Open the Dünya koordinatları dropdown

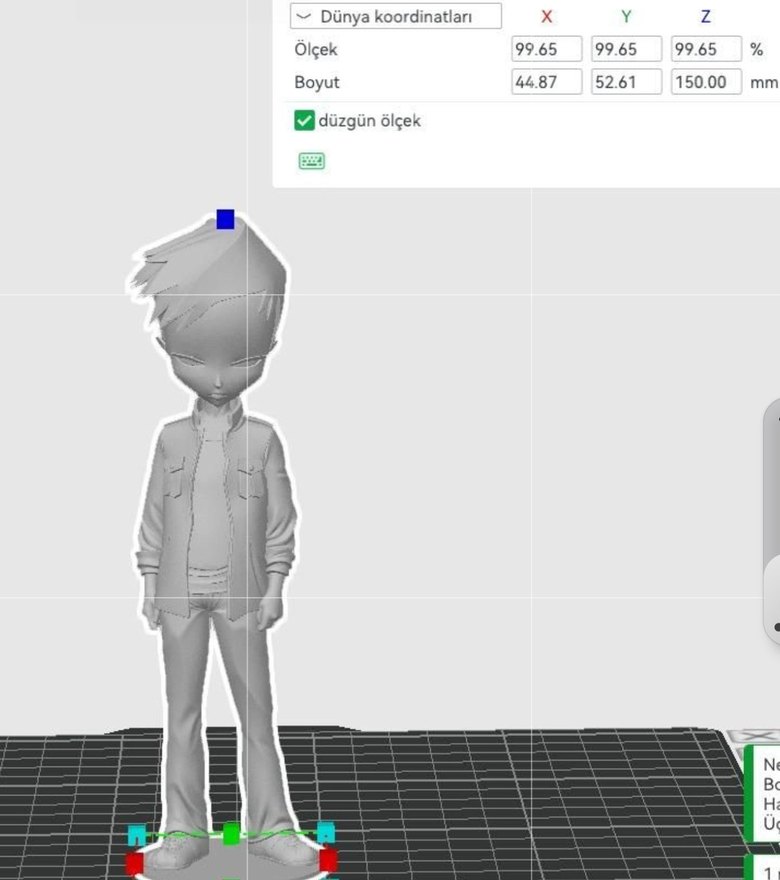[396, 17]
